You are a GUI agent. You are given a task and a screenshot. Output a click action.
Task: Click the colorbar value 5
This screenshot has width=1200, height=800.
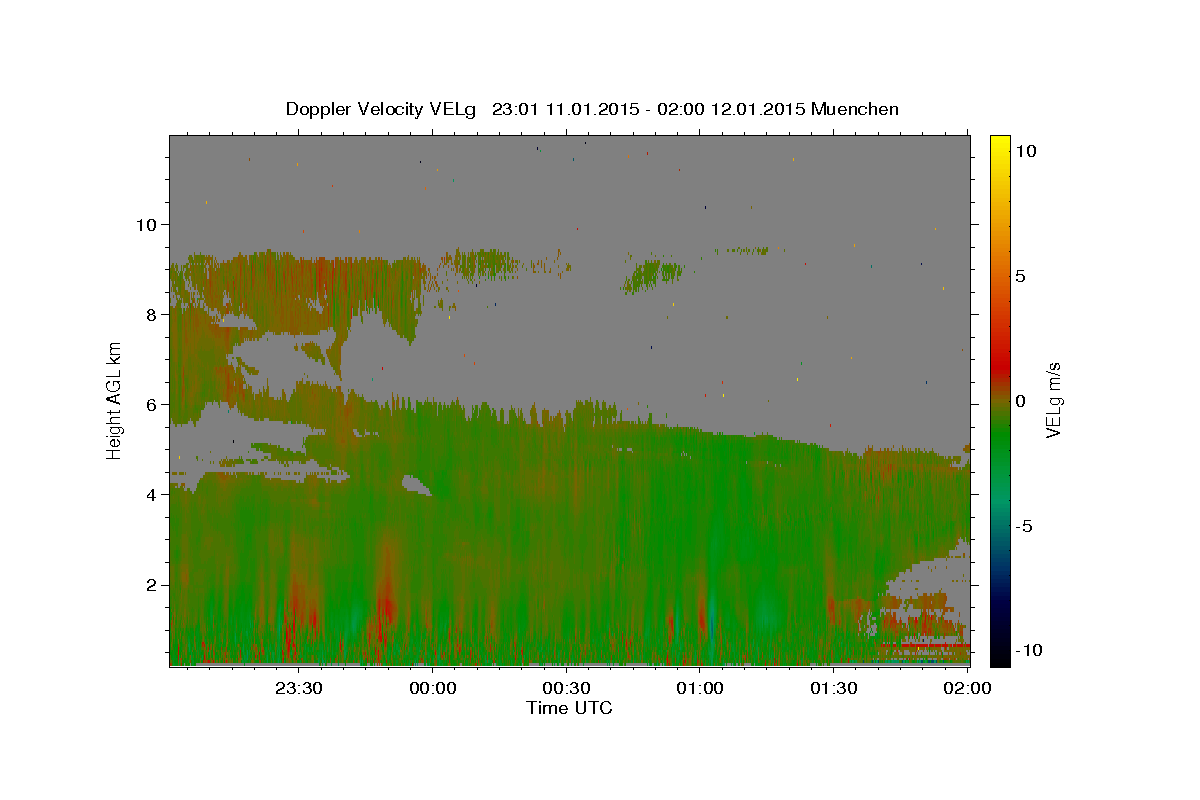1020,275
